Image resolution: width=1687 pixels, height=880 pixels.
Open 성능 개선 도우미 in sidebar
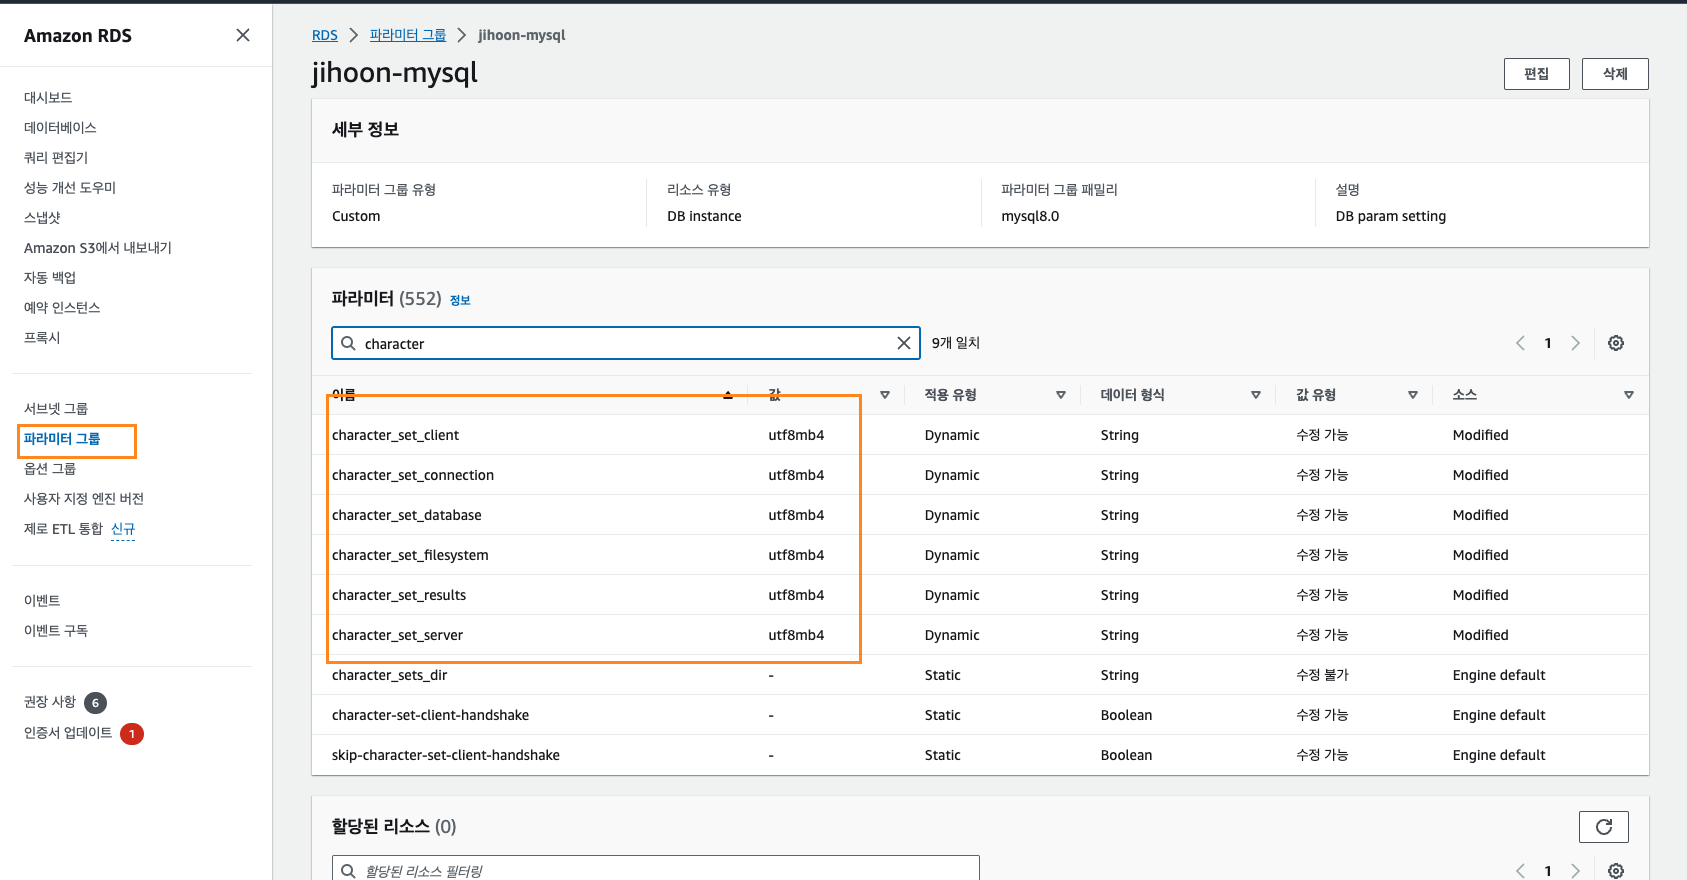(x=70, y=188)
